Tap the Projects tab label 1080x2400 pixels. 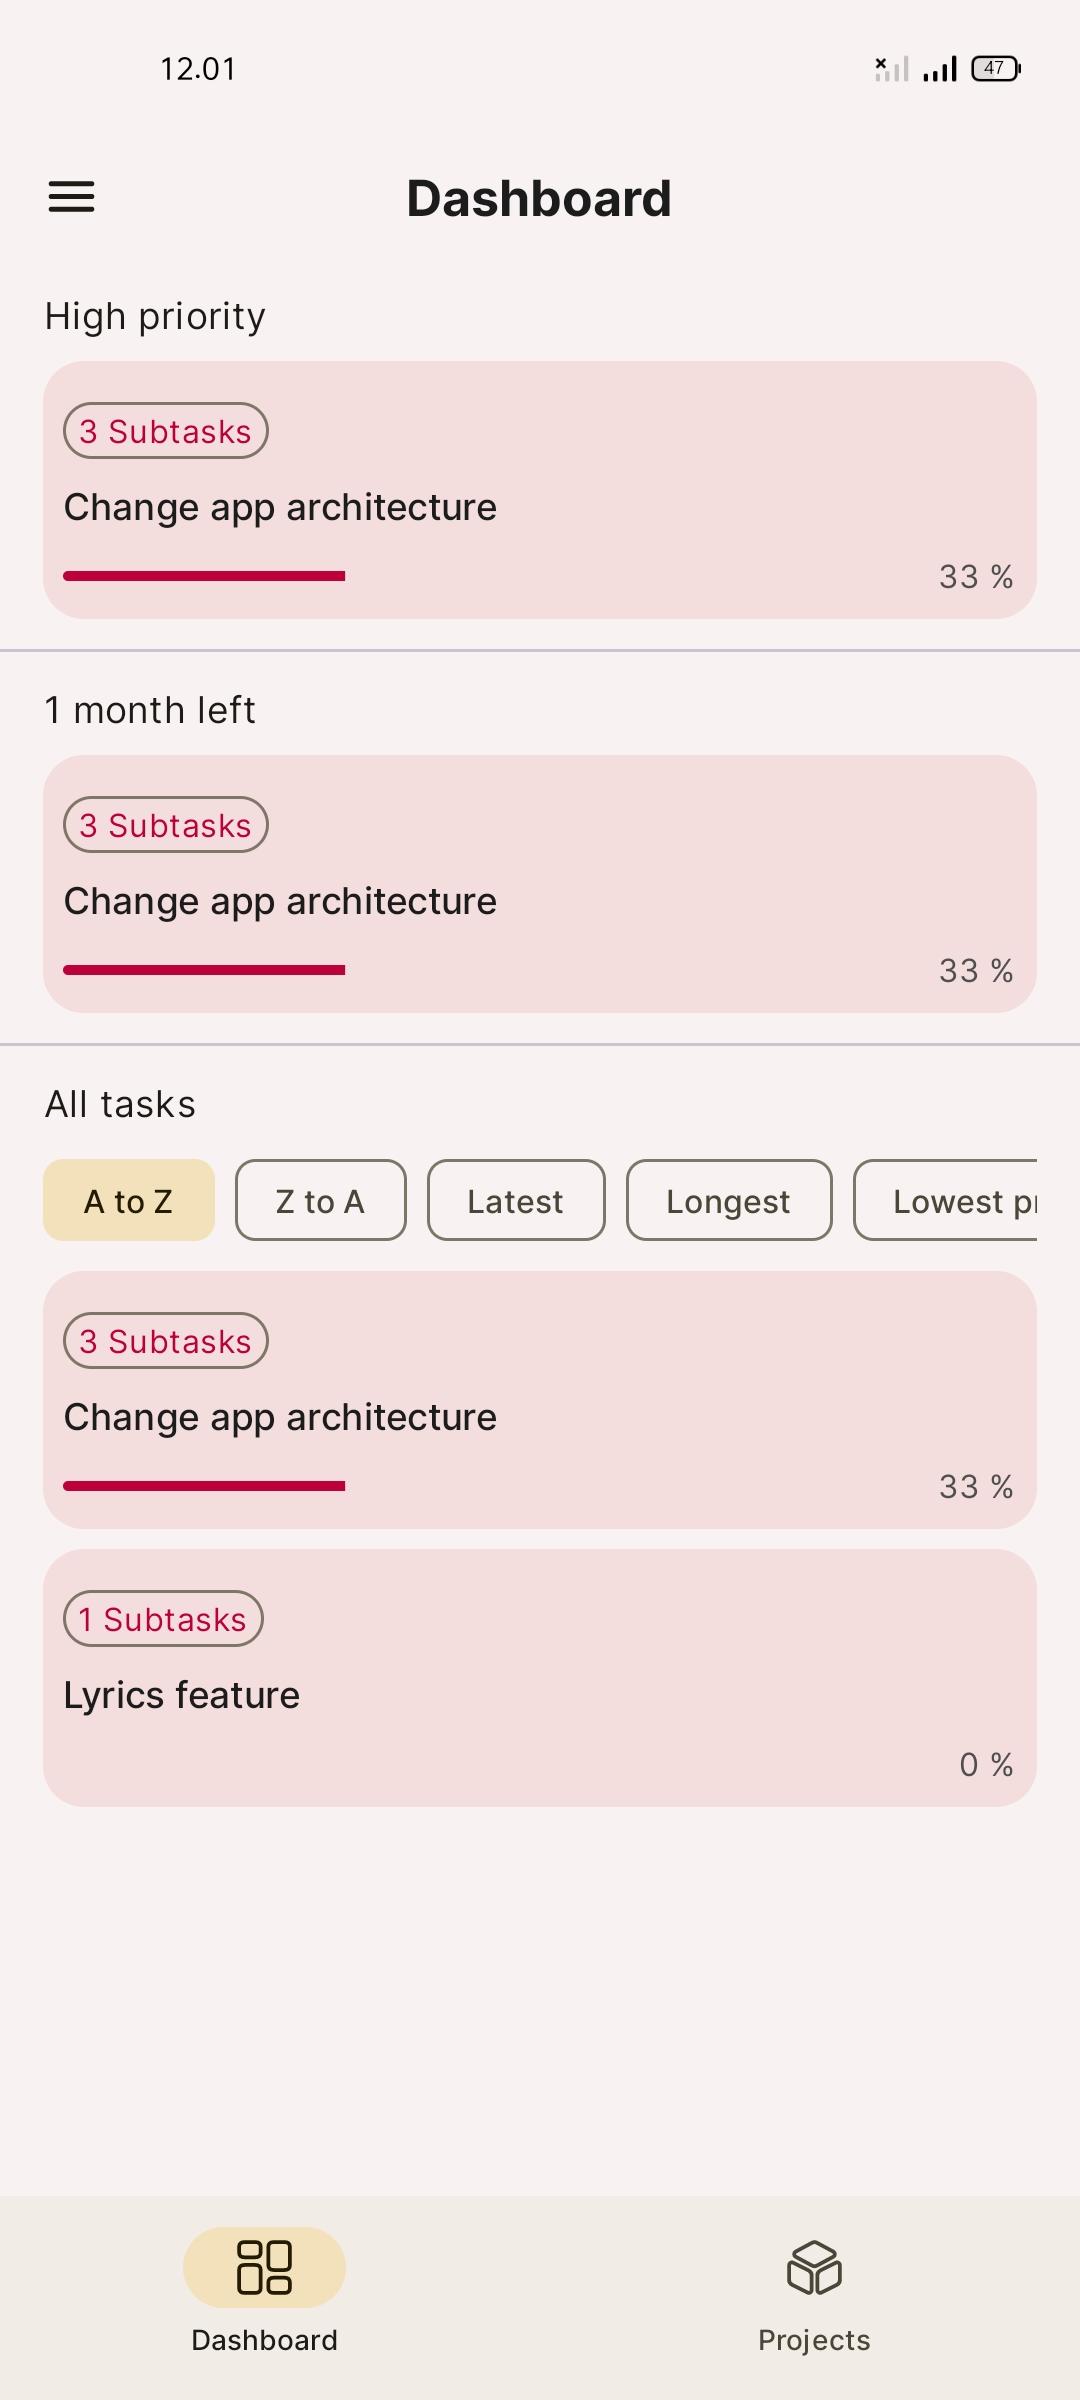coord(814,2340)
